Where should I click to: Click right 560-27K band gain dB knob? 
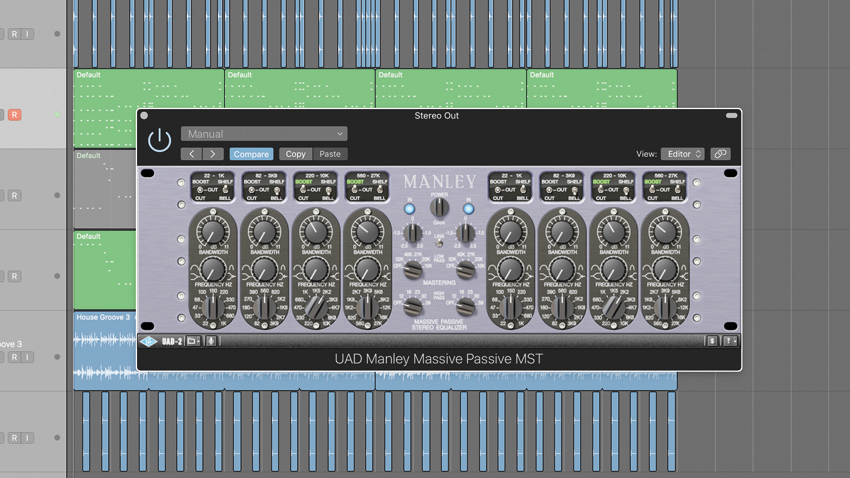pos(665,232)
